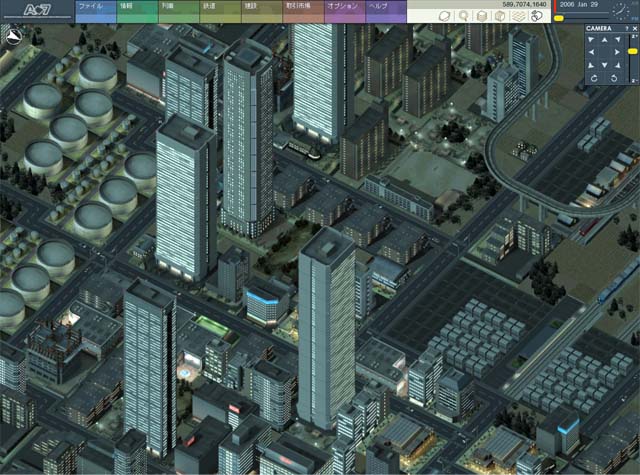Open the ファイル menu

click(90, 6)
